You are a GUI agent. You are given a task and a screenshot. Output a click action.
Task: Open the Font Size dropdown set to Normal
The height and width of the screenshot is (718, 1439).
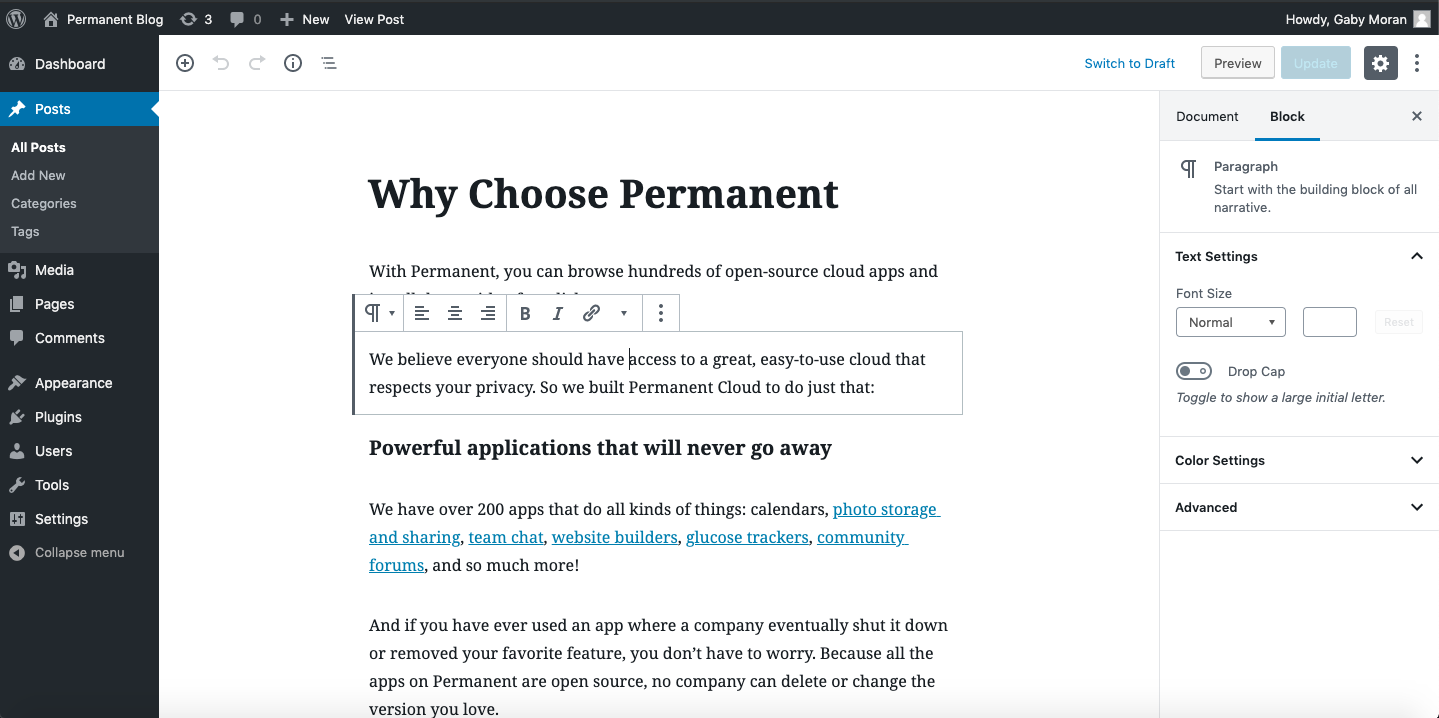click(1230, 321)
